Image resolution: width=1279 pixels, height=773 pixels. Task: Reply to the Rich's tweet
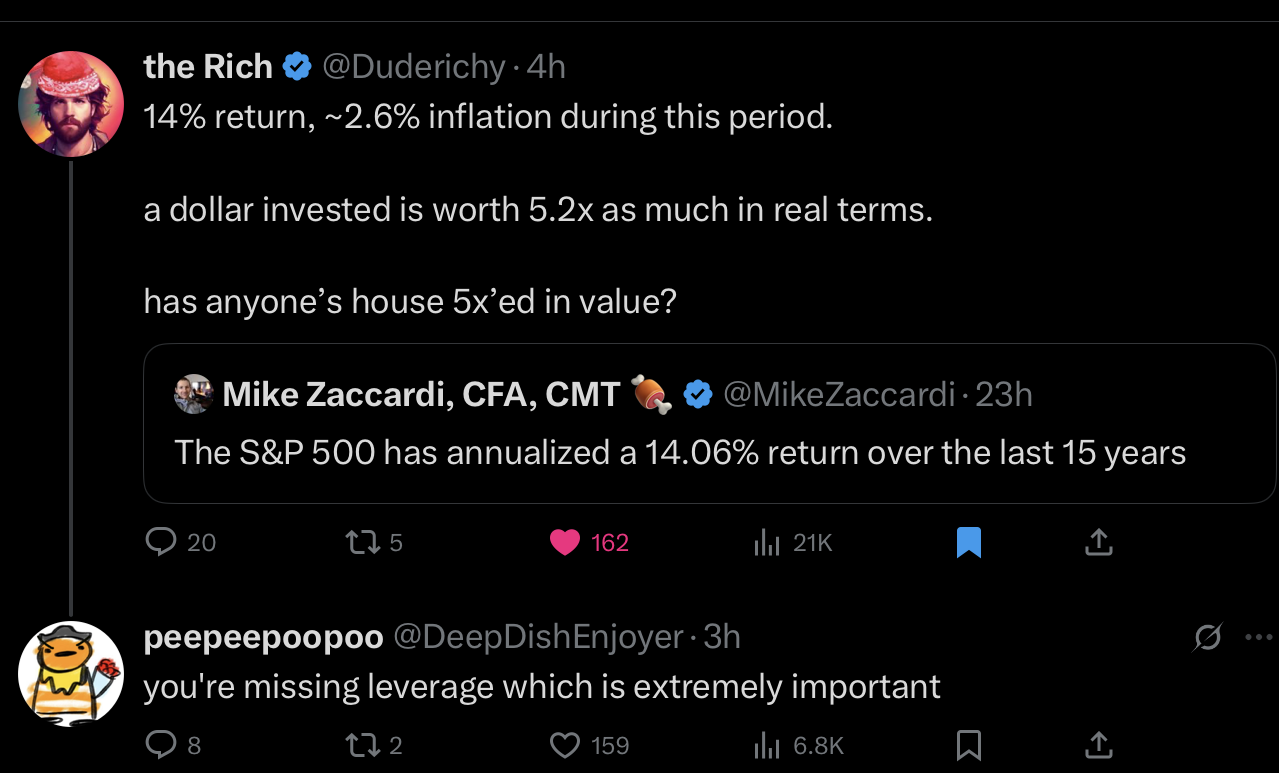[162, 542]
